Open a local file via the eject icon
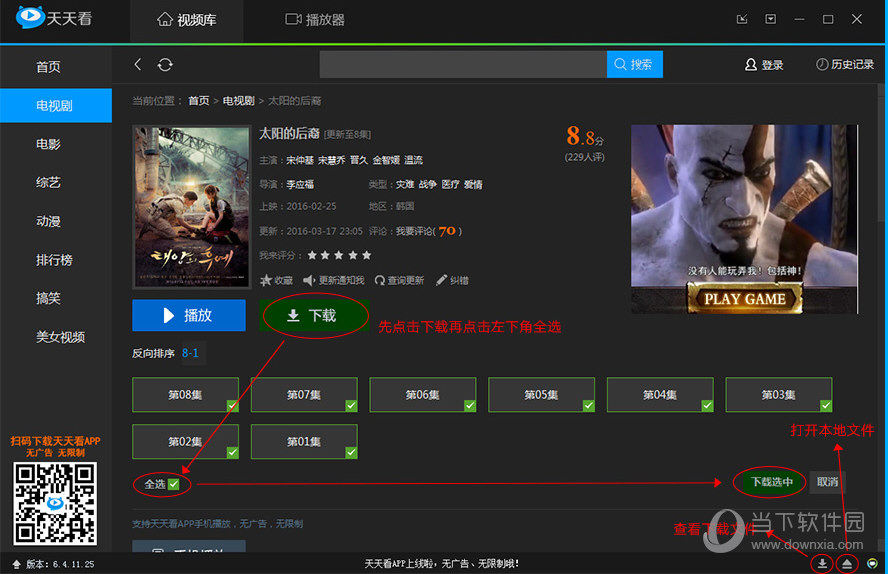 847,564
